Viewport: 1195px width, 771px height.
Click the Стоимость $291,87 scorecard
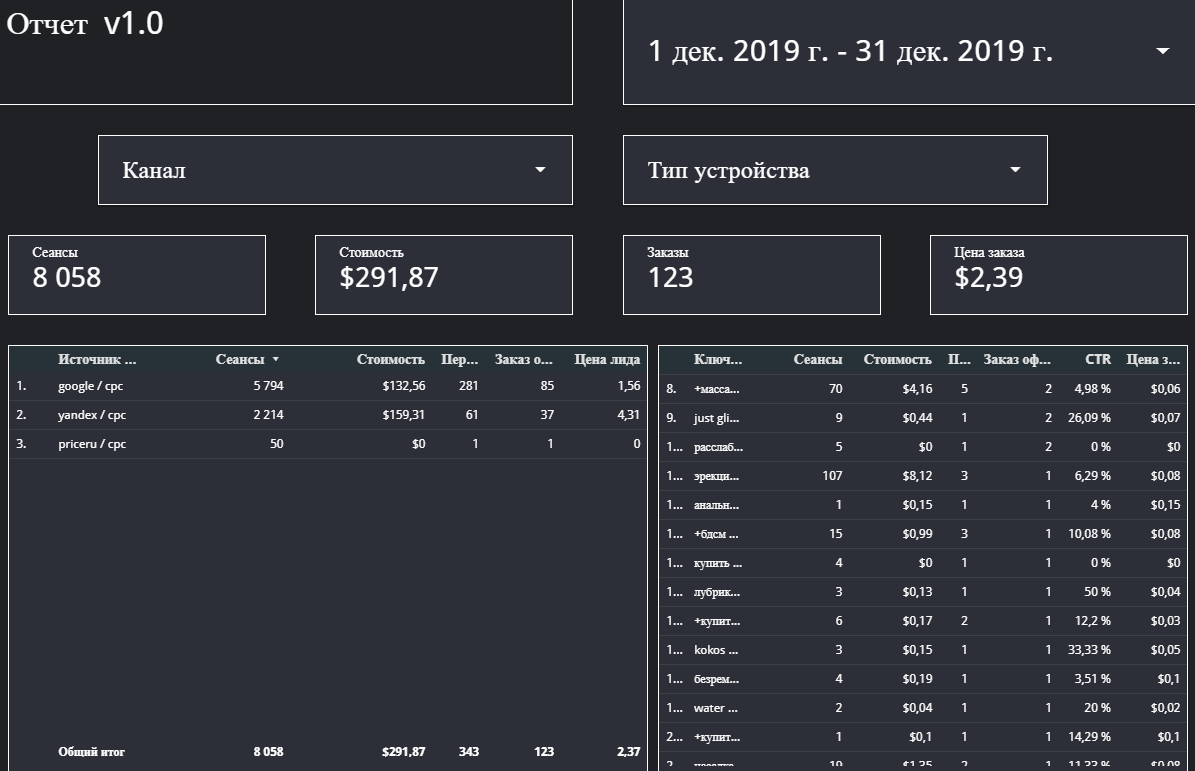point(443,275)
